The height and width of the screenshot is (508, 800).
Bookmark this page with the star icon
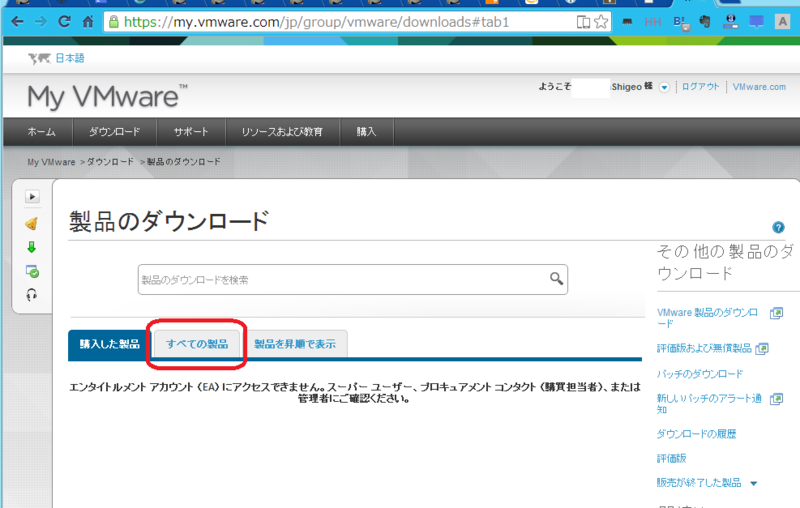coord(601,22)
